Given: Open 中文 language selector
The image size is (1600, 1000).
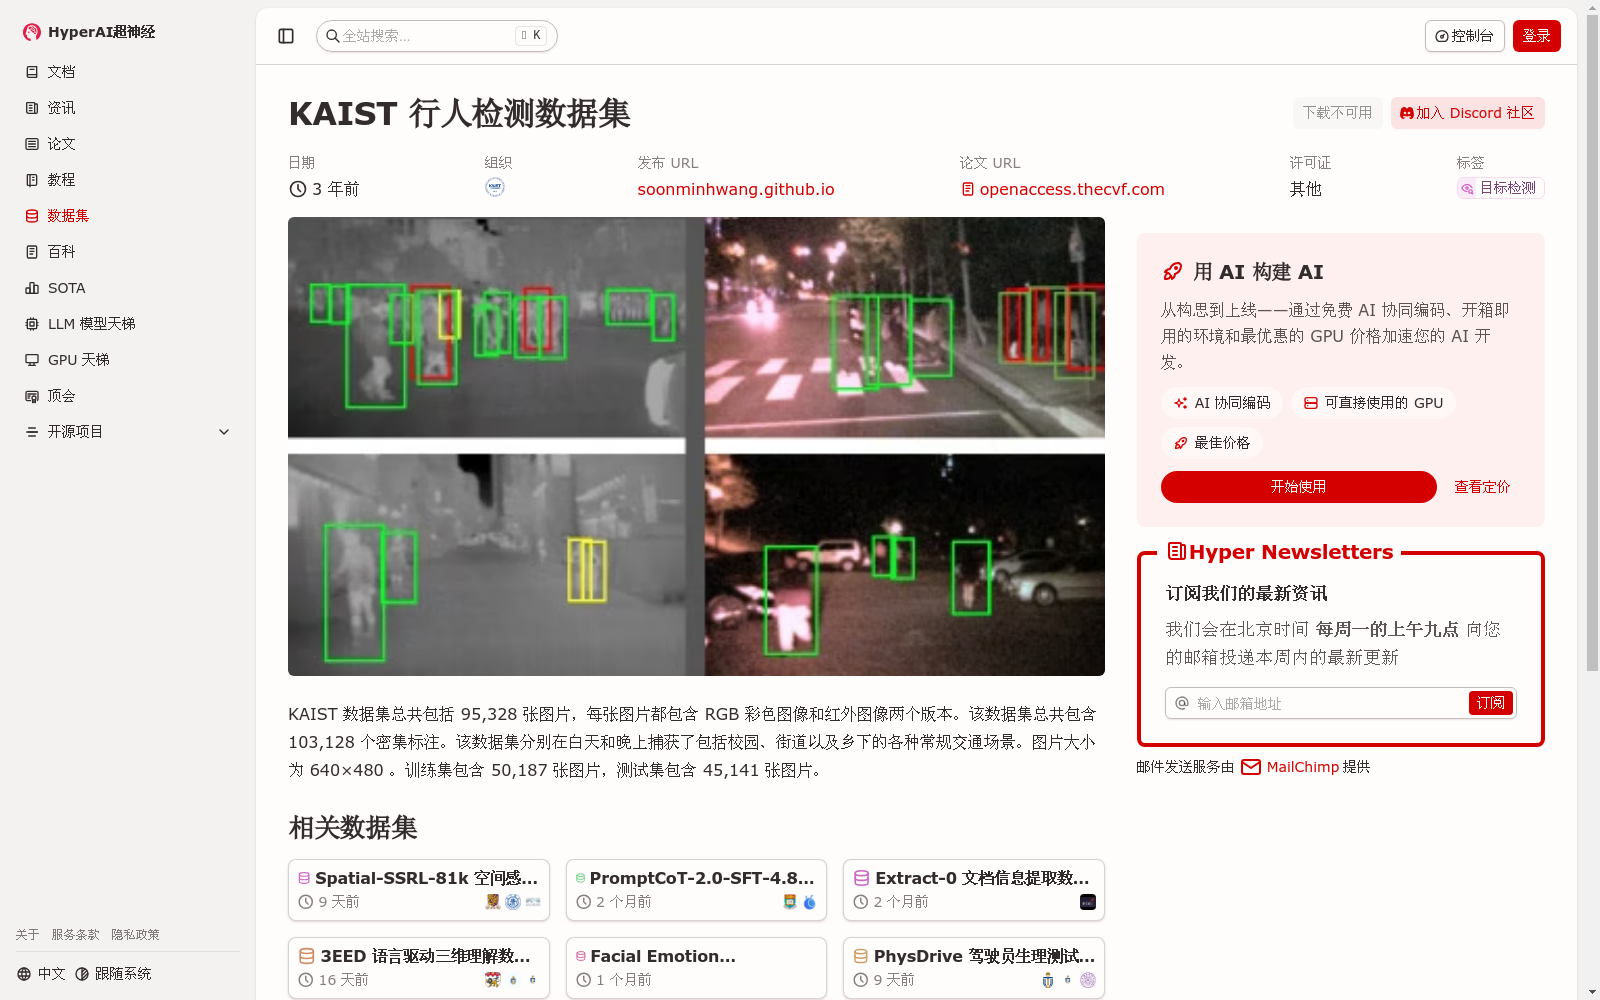Looking at the screenshot, I should coord(41,974).
